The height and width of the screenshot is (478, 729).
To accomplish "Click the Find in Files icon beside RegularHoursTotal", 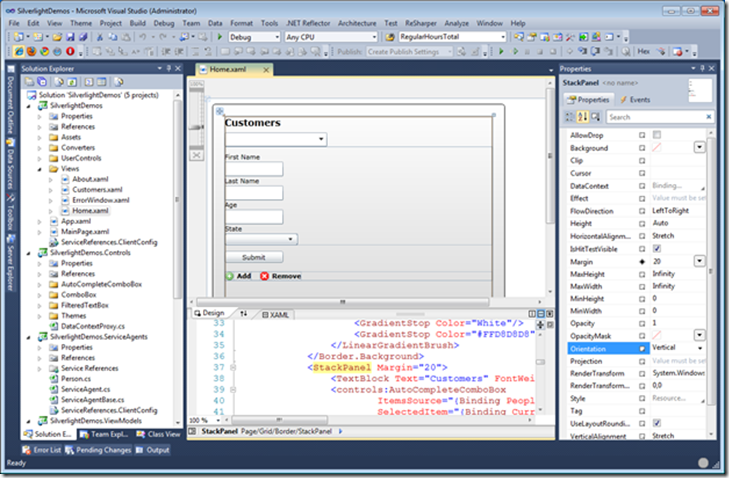I will pyautogui.click(x=390, y=37).
